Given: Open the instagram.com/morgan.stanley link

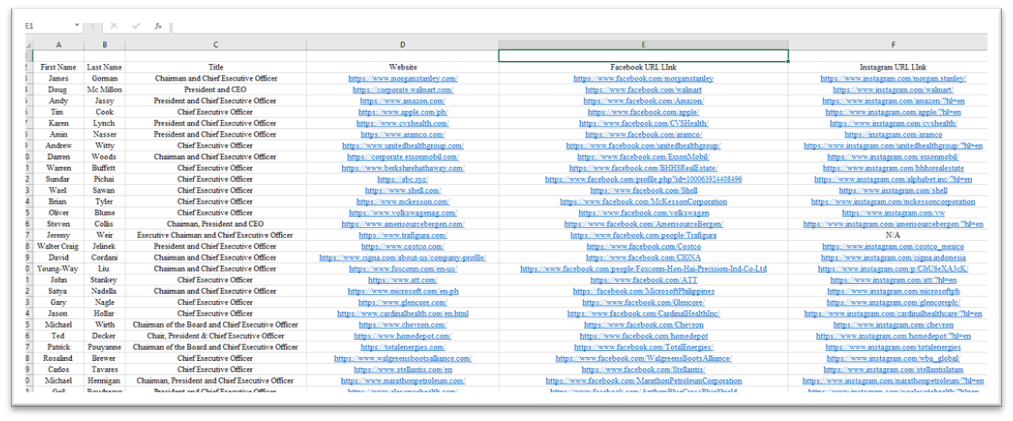Looking at the screenshot, I should [893, 78].
